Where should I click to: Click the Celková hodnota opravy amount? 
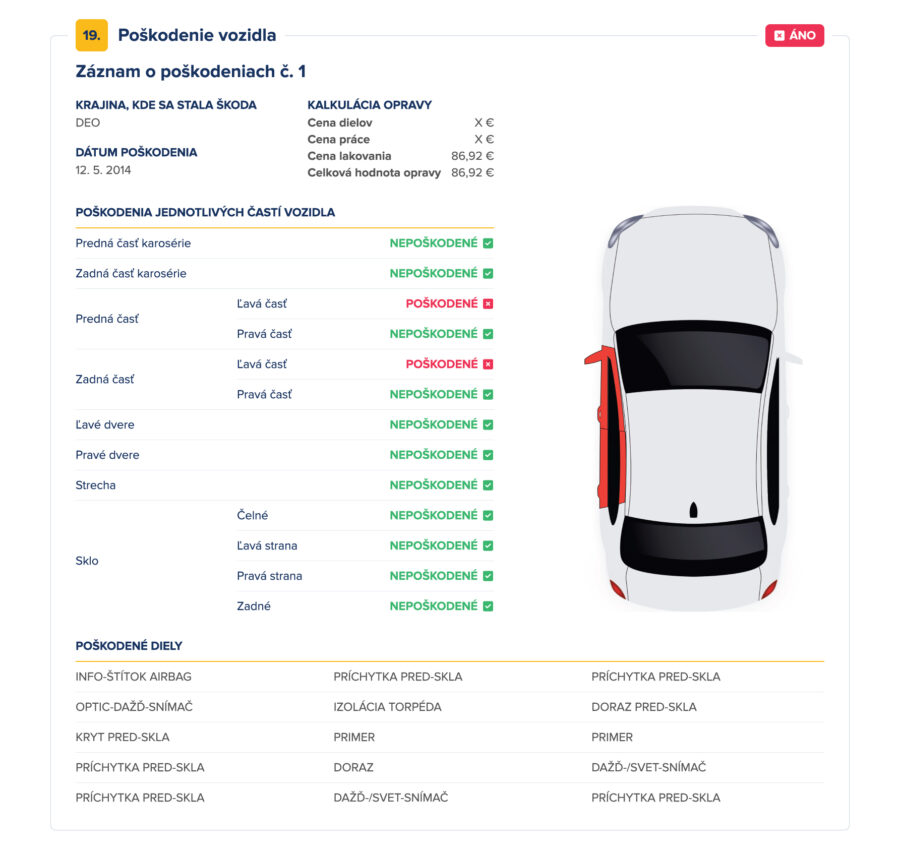(472, 173)
